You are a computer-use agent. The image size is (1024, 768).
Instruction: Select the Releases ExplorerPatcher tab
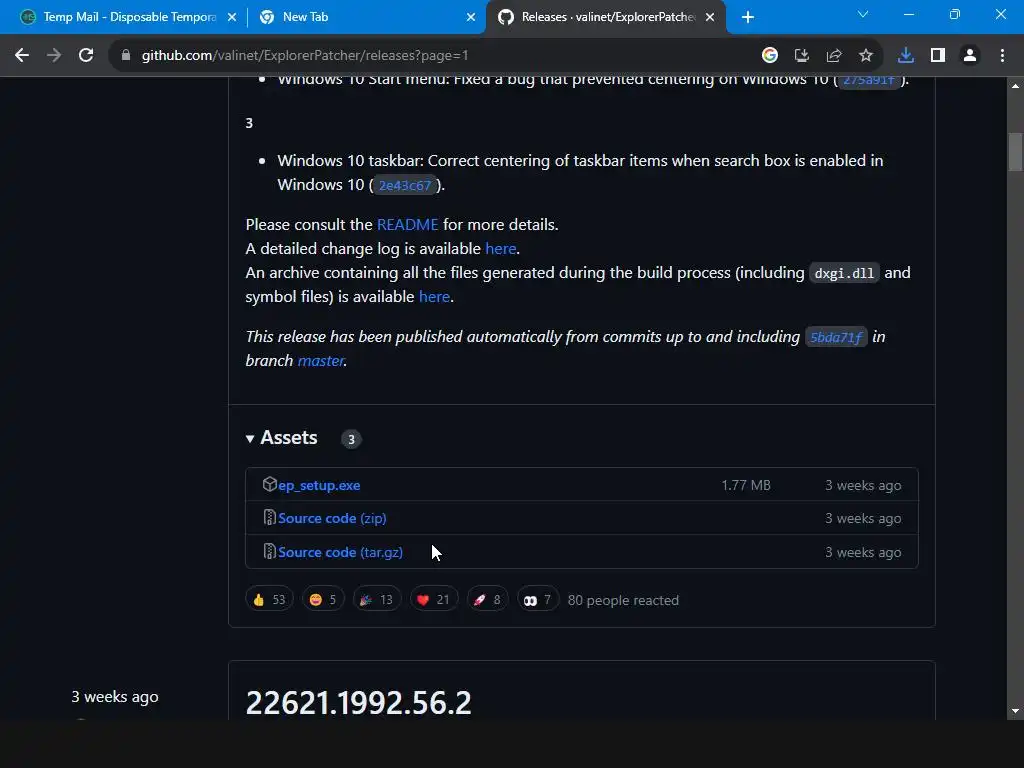click(605, 17)
